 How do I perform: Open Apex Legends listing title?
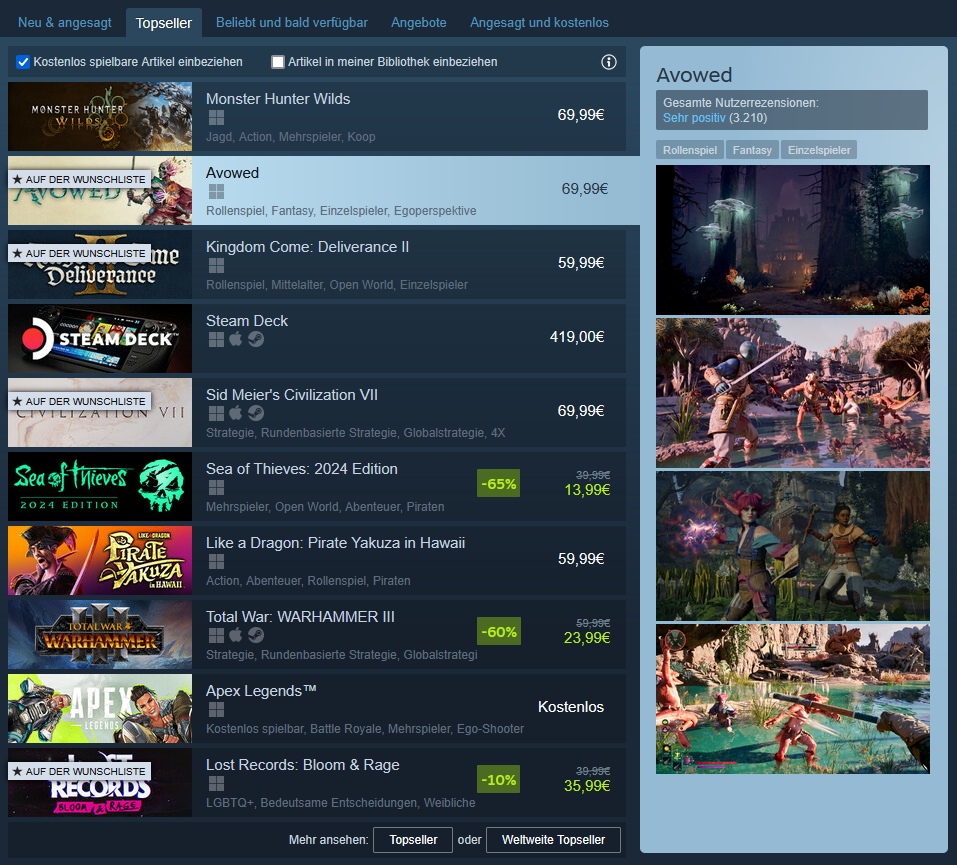pos(261,690)
